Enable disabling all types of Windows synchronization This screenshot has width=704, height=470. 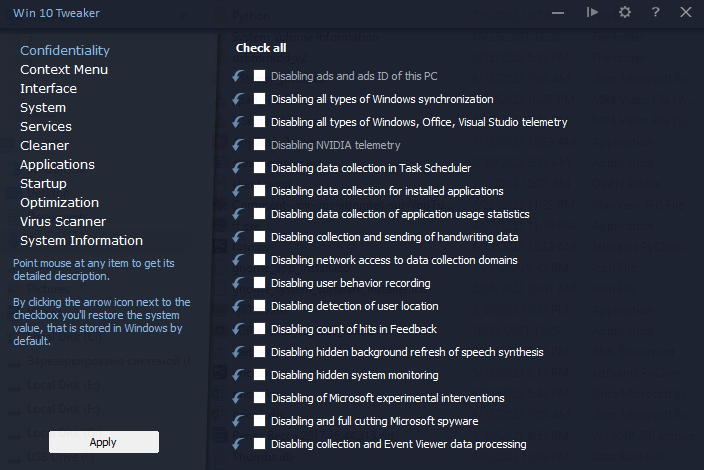pyautogui.click(x=260, y=99)
